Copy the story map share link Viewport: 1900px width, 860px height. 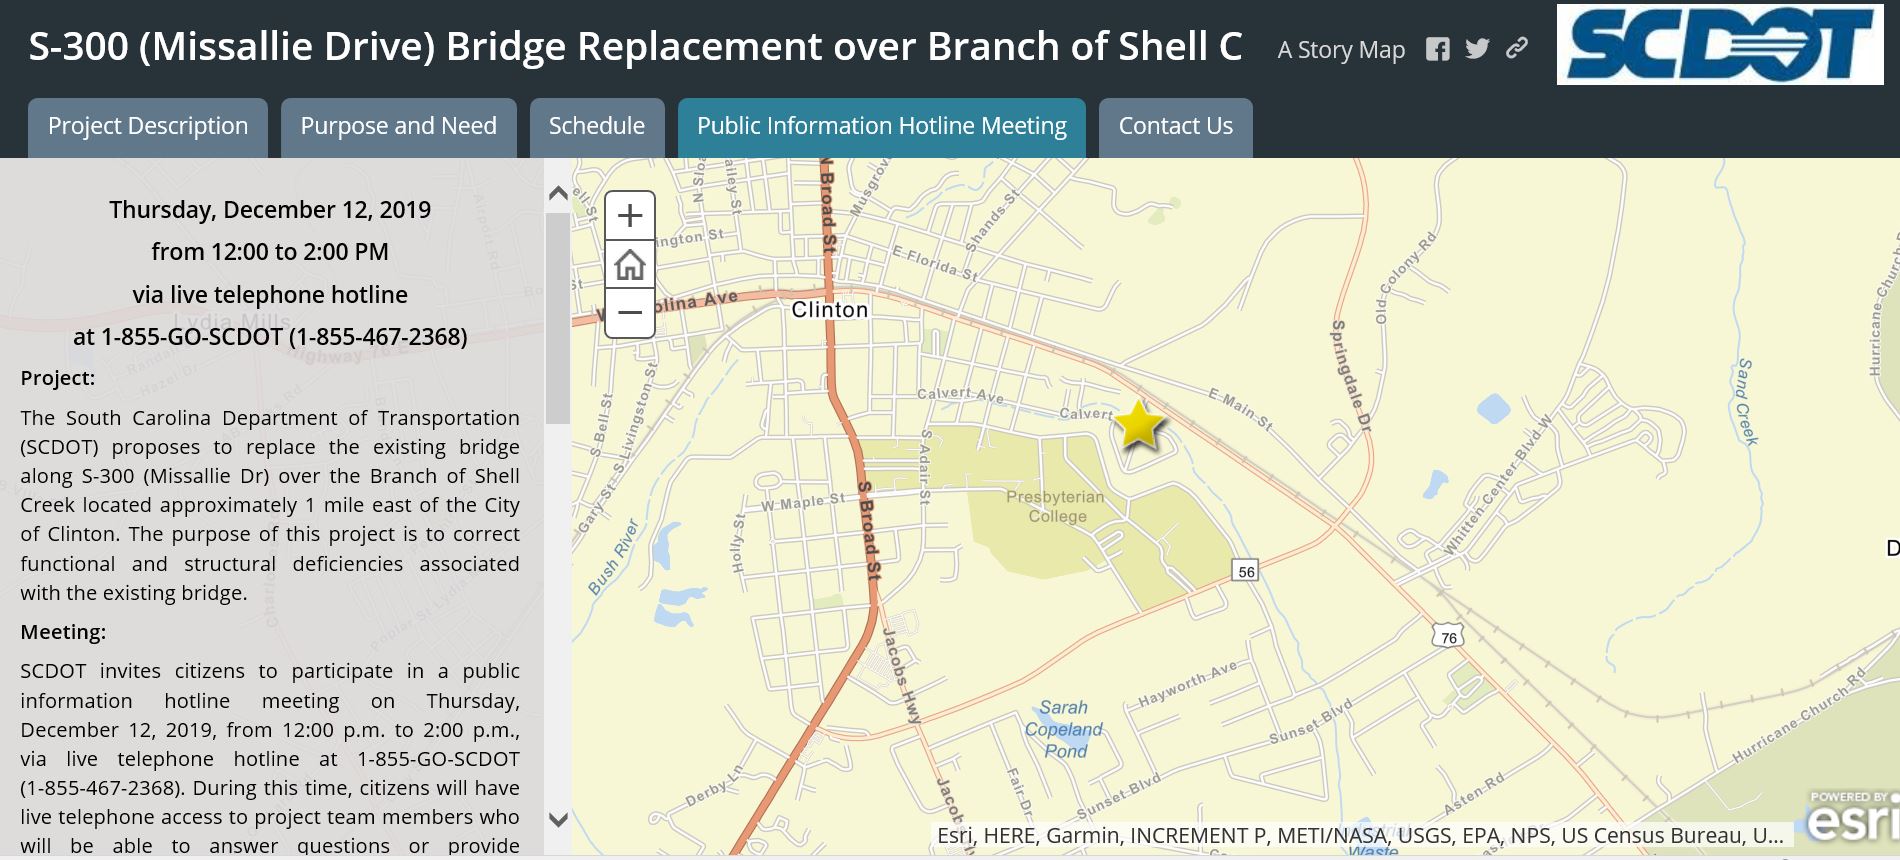pyautogui.click(x=1517, y=48)
